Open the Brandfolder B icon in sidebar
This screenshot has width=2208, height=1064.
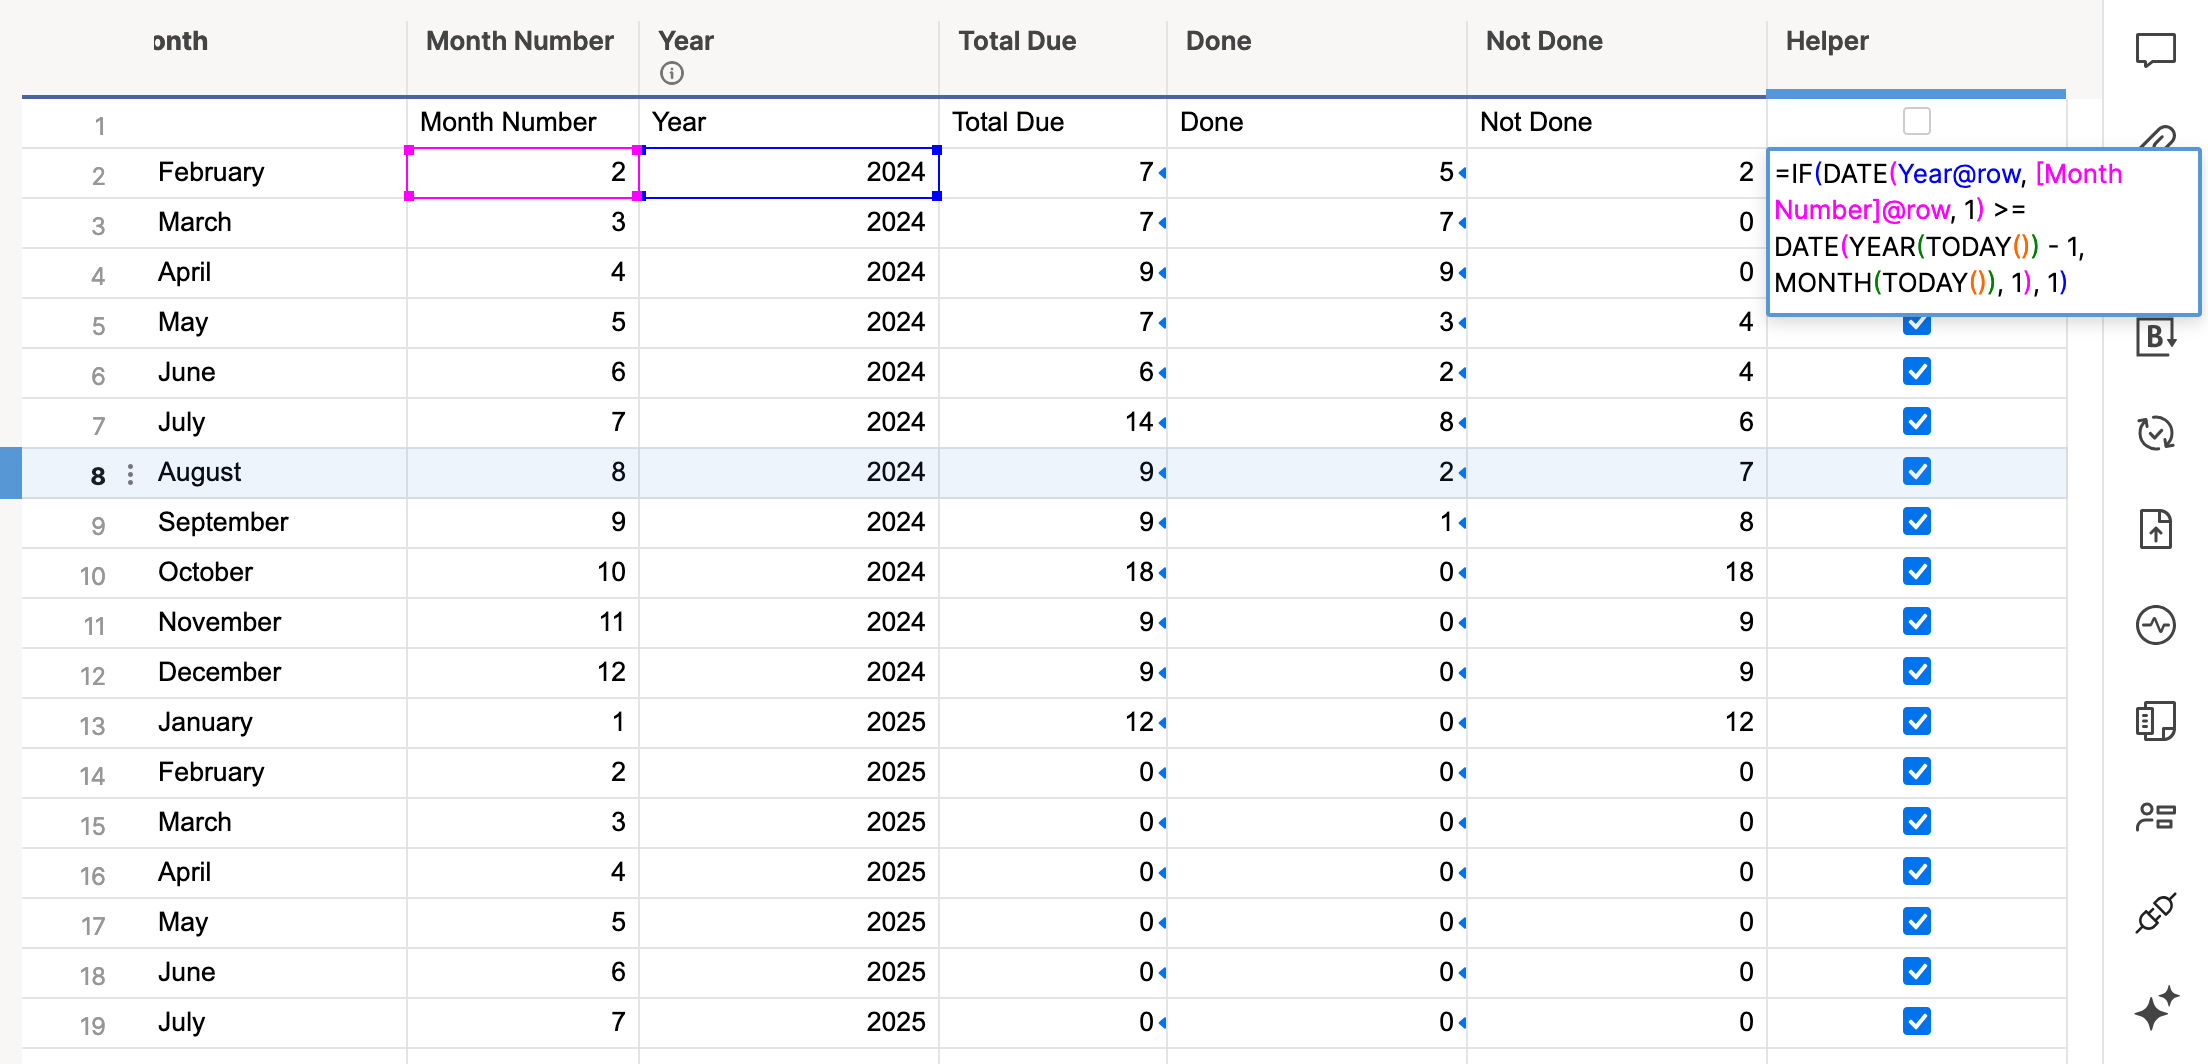(2156, 337)
